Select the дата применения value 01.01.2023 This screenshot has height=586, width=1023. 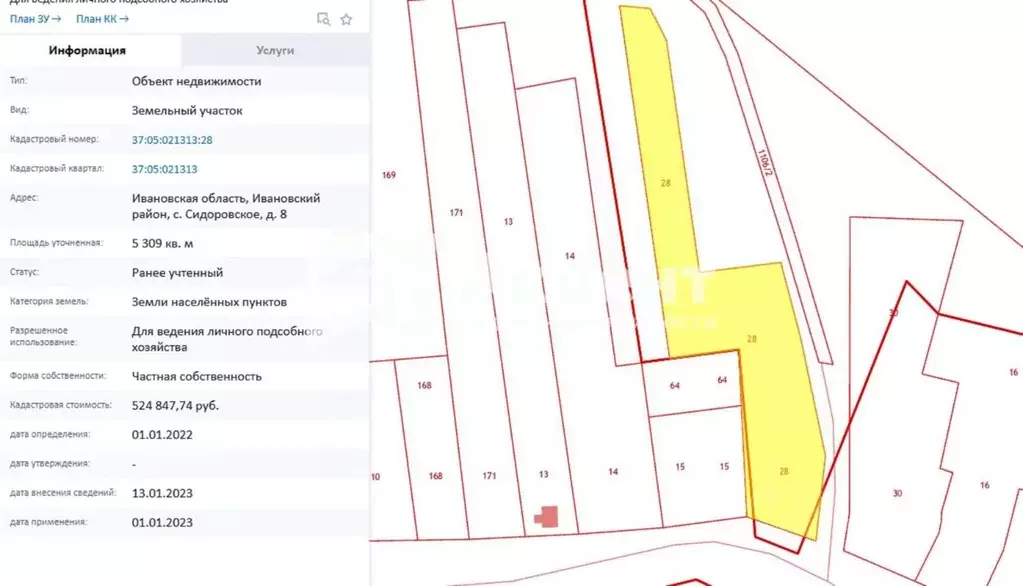tap(162, 523)
